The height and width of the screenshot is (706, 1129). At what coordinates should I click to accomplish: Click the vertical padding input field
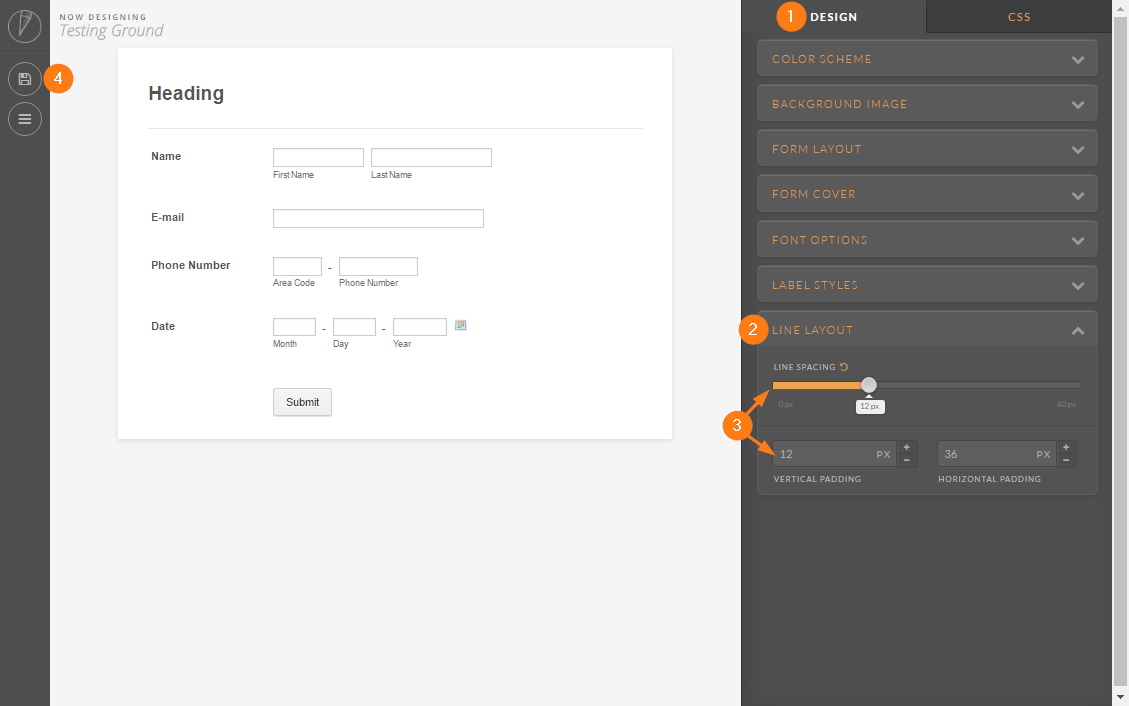(835, 454)
